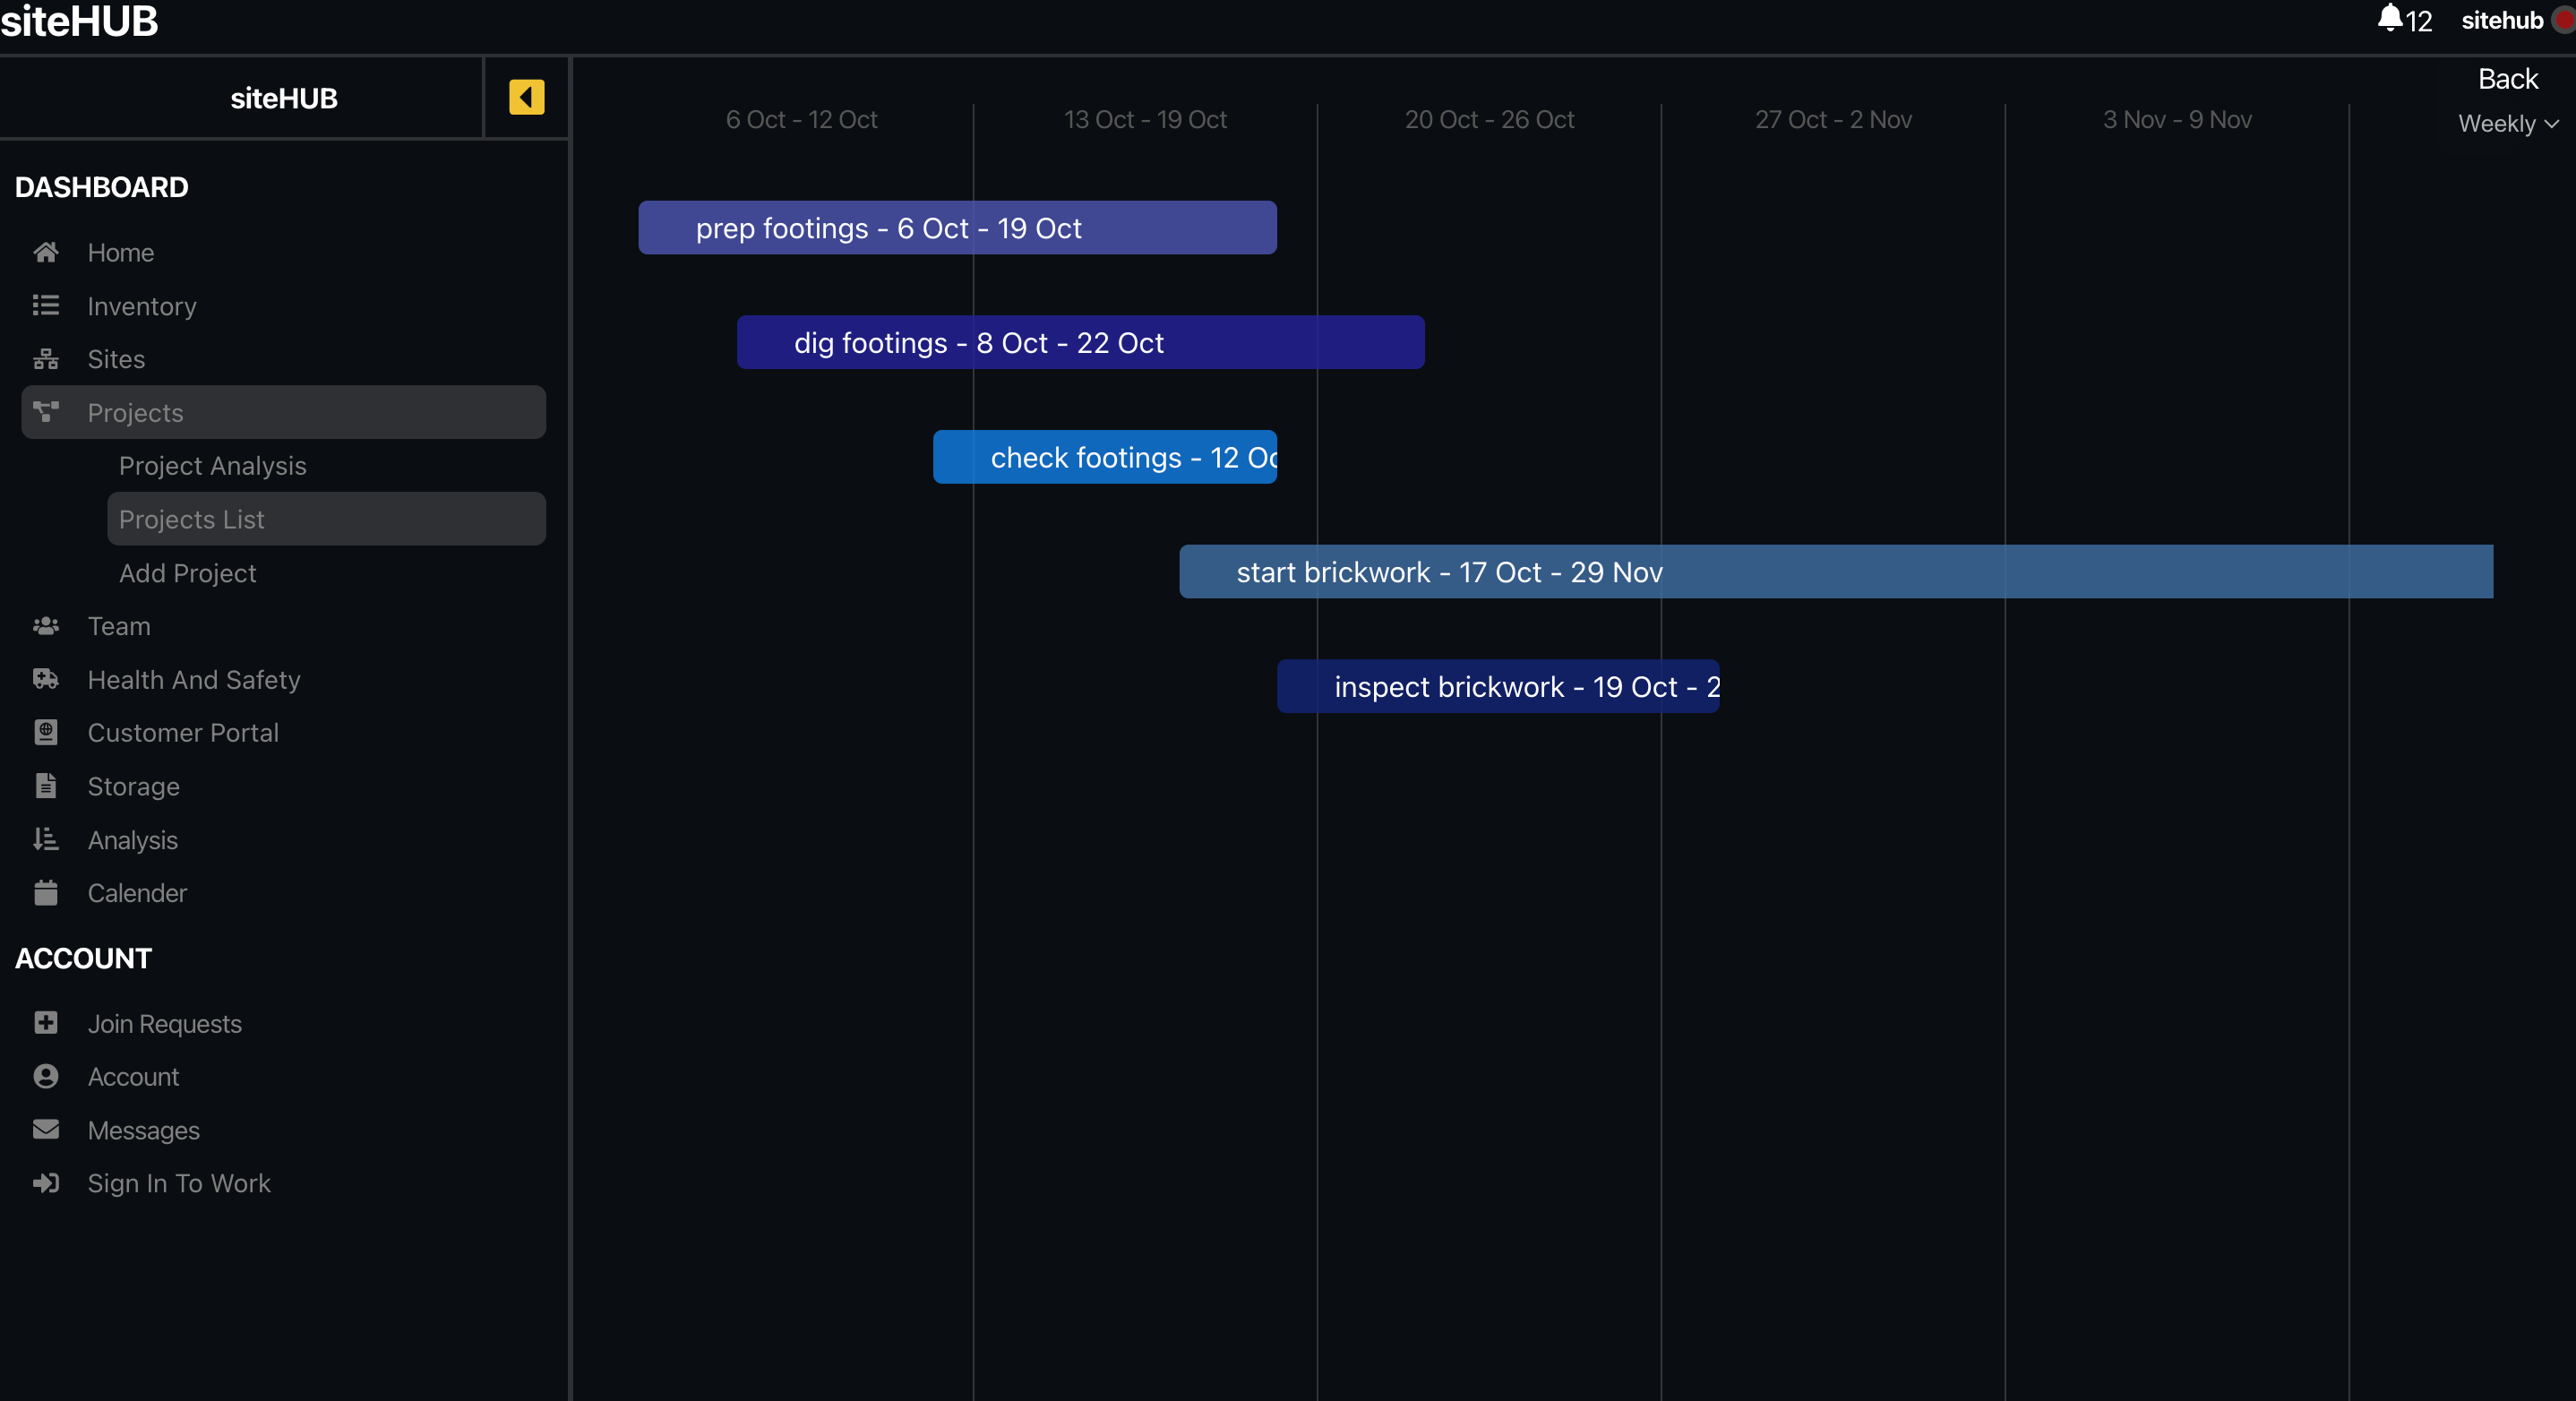Click the Join Requests plus icon
Viewport: 2576px width, 1401px height.
pos(46,1022)
